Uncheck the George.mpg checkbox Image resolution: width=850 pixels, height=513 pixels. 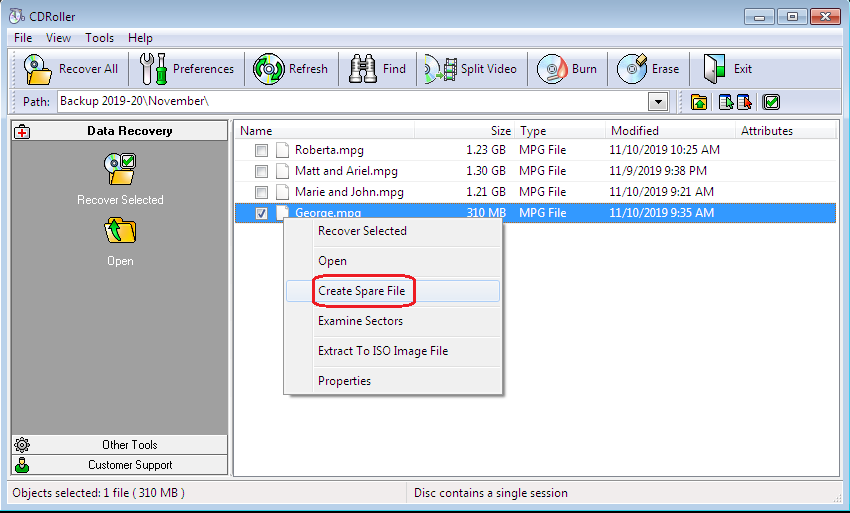click(261, 213)
